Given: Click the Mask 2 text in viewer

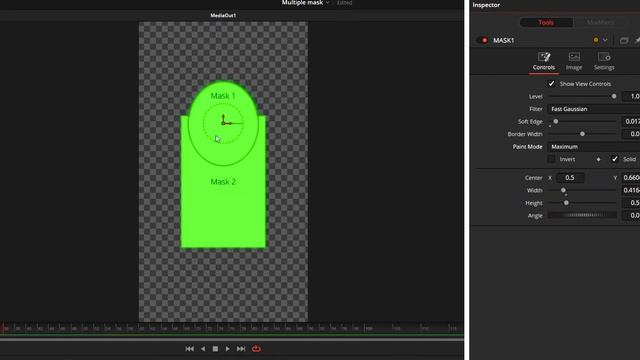Looking at the screenshot, I should click(x=223, y=182).
